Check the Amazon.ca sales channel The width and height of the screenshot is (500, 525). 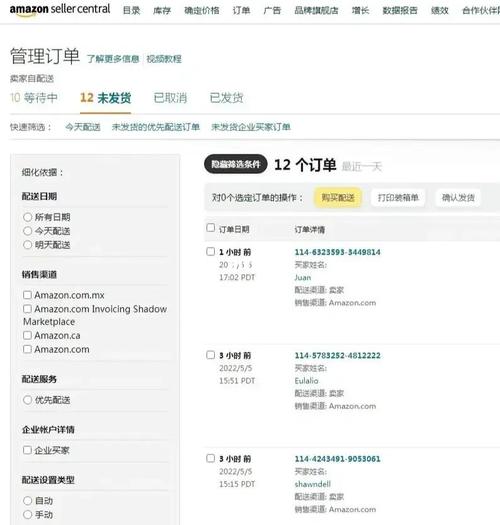pyautogui.click(x=27, y=335)
